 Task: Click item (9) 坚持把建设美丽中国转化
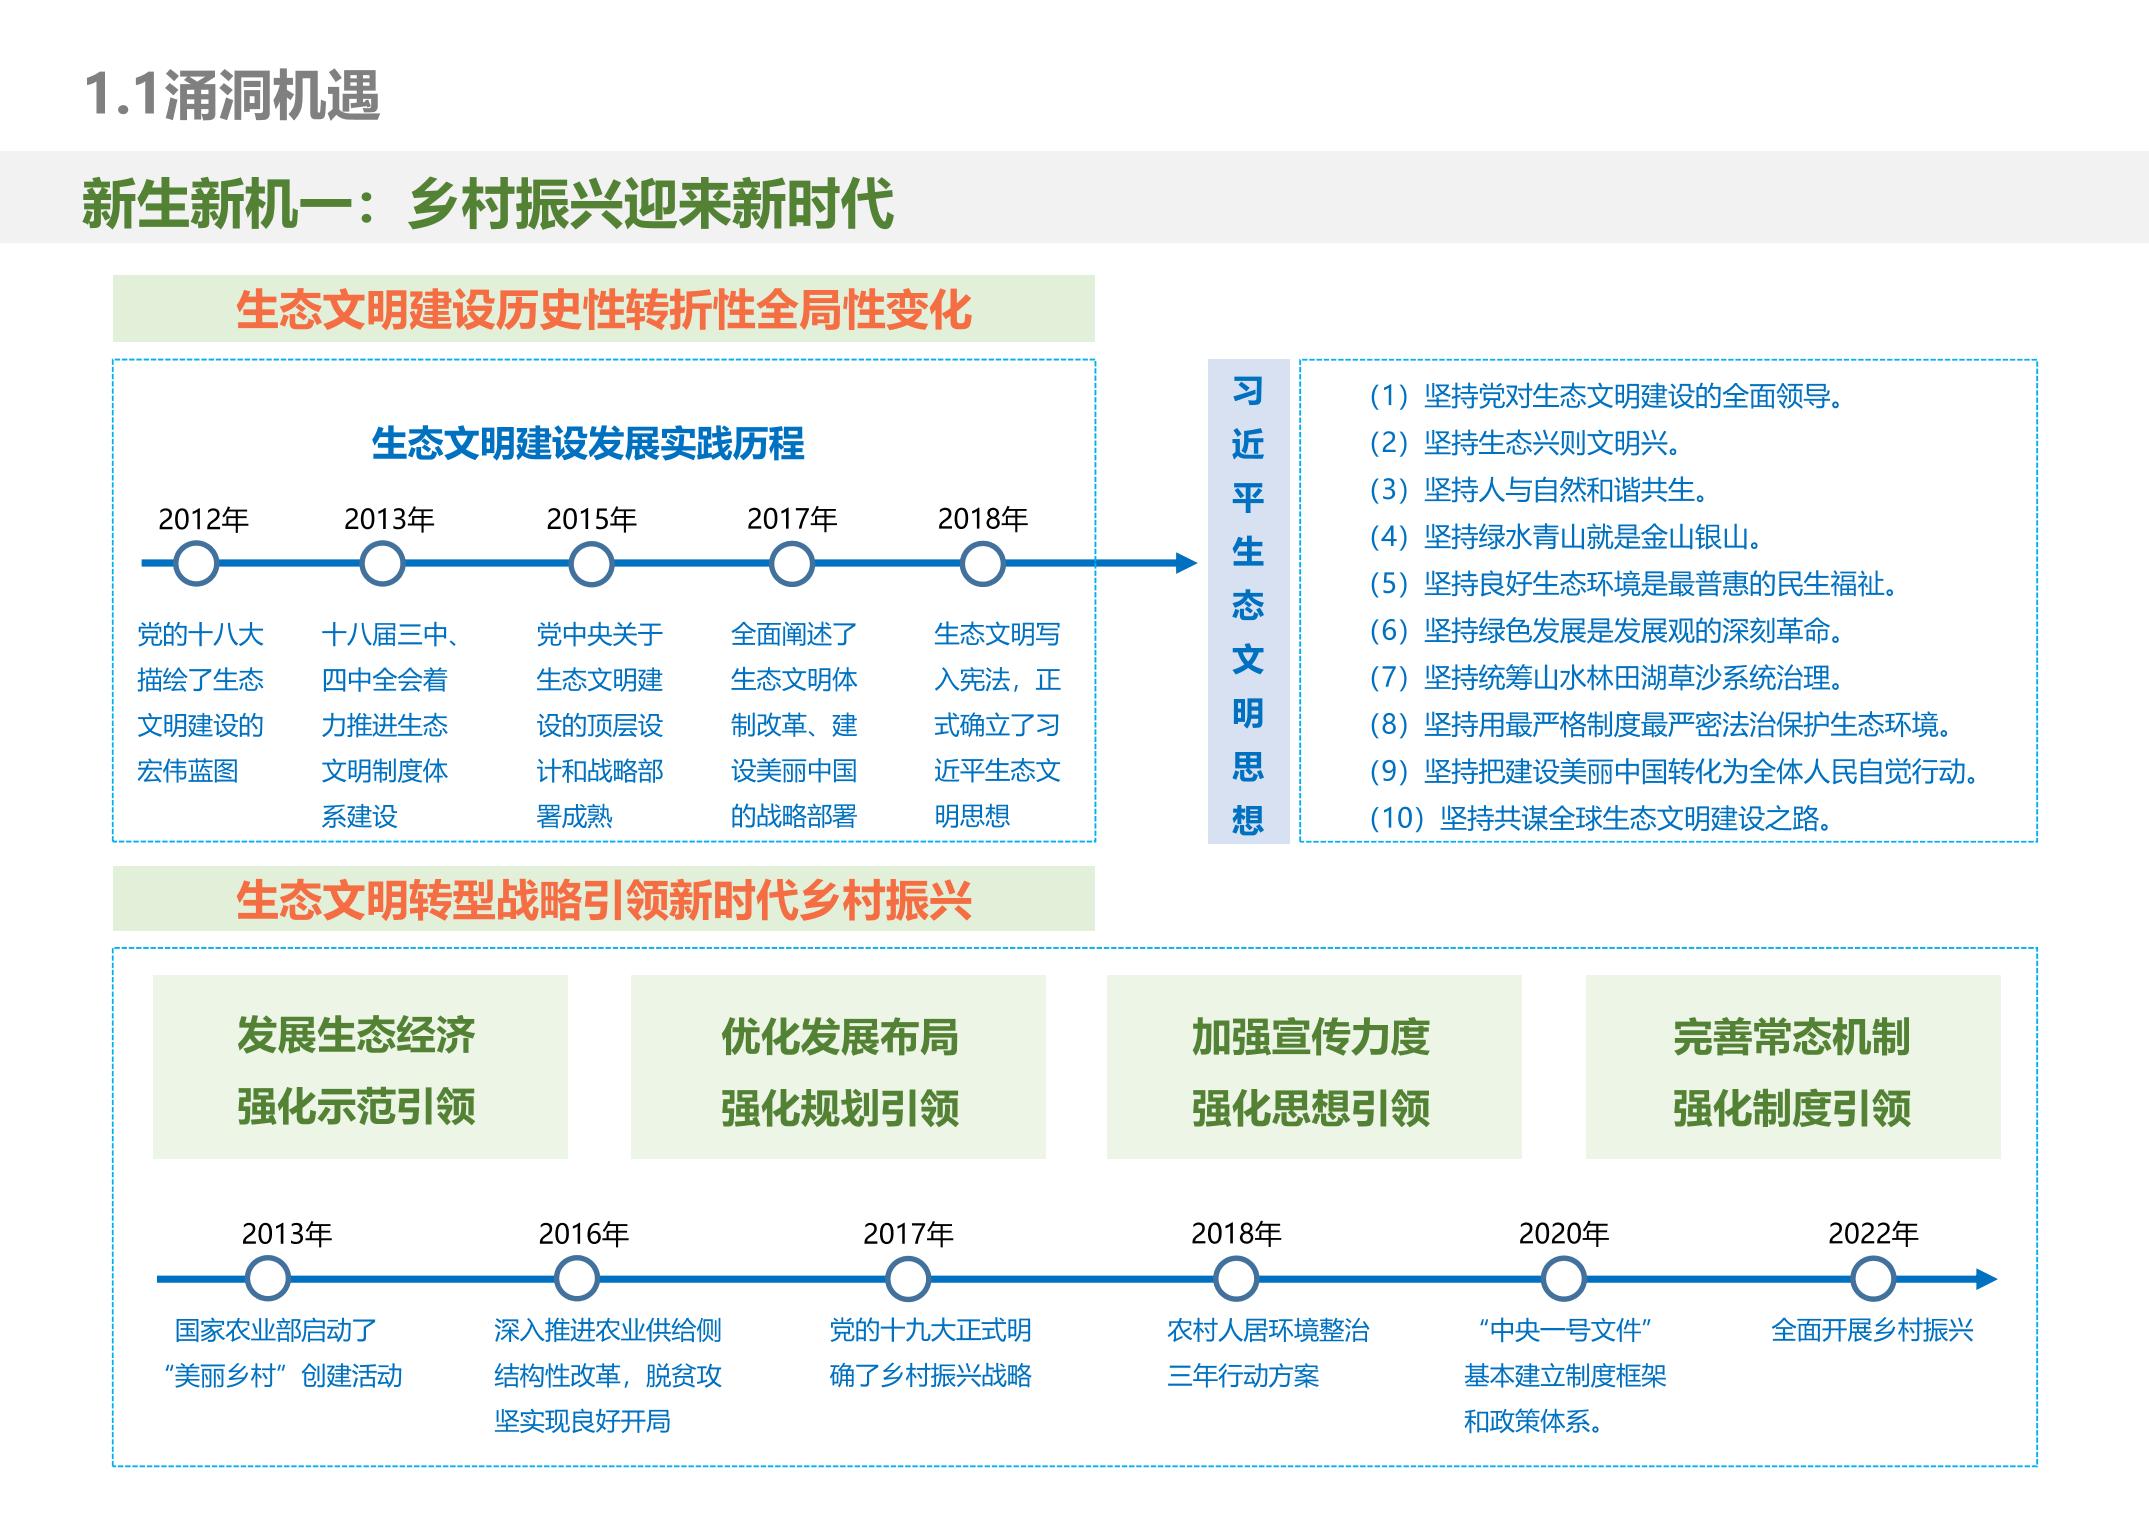[1674, 771]
